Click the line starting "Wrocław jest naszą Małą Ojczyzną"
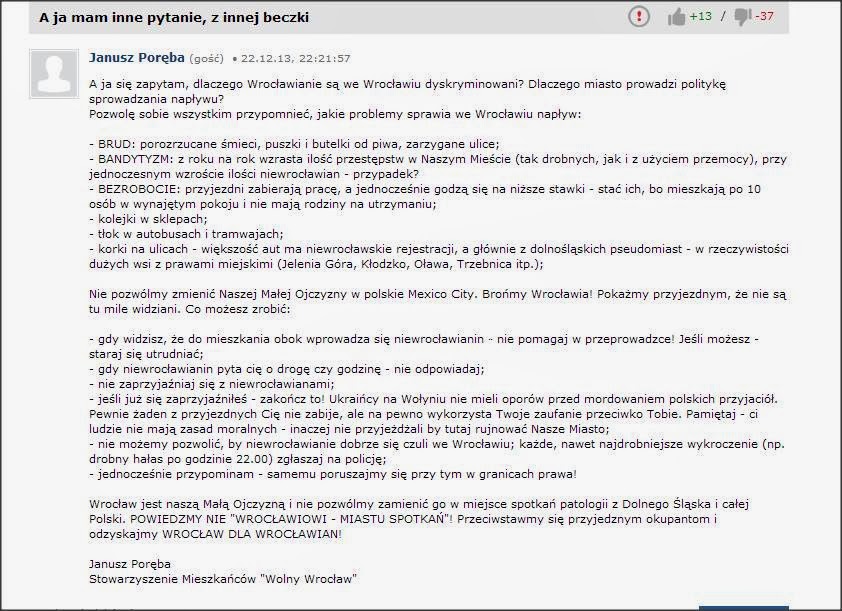This screenshot has height=611, width=842. (x=419, y=504)
